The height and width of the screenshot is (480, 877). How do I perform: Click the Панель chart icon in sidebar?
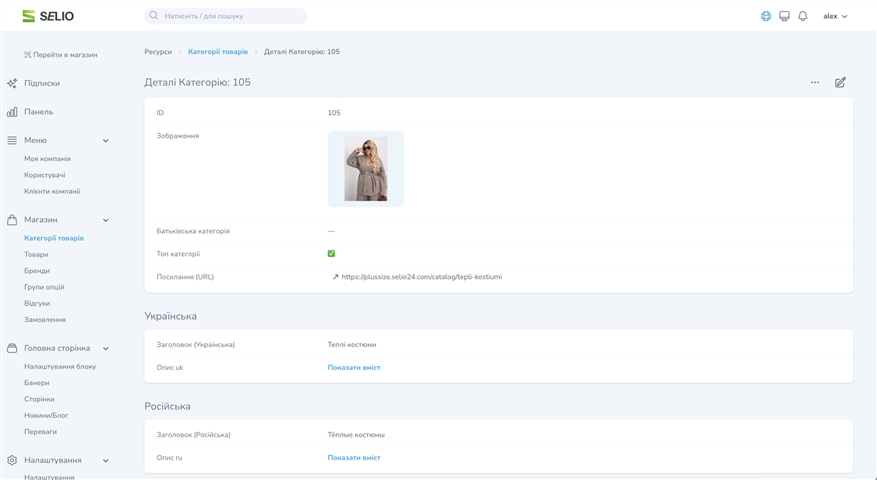[12, 112]
